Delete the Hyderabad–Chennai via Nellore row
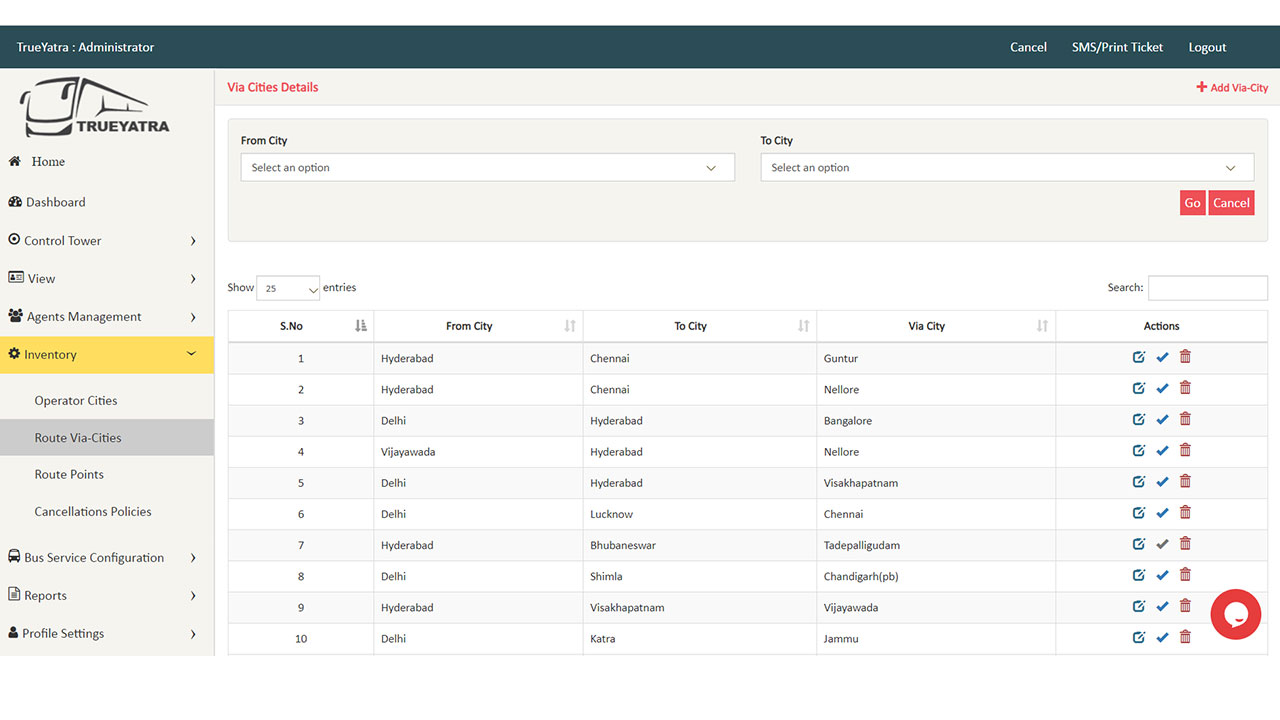The width and height of the screenshot is (1280, 720). point(1185,388)
